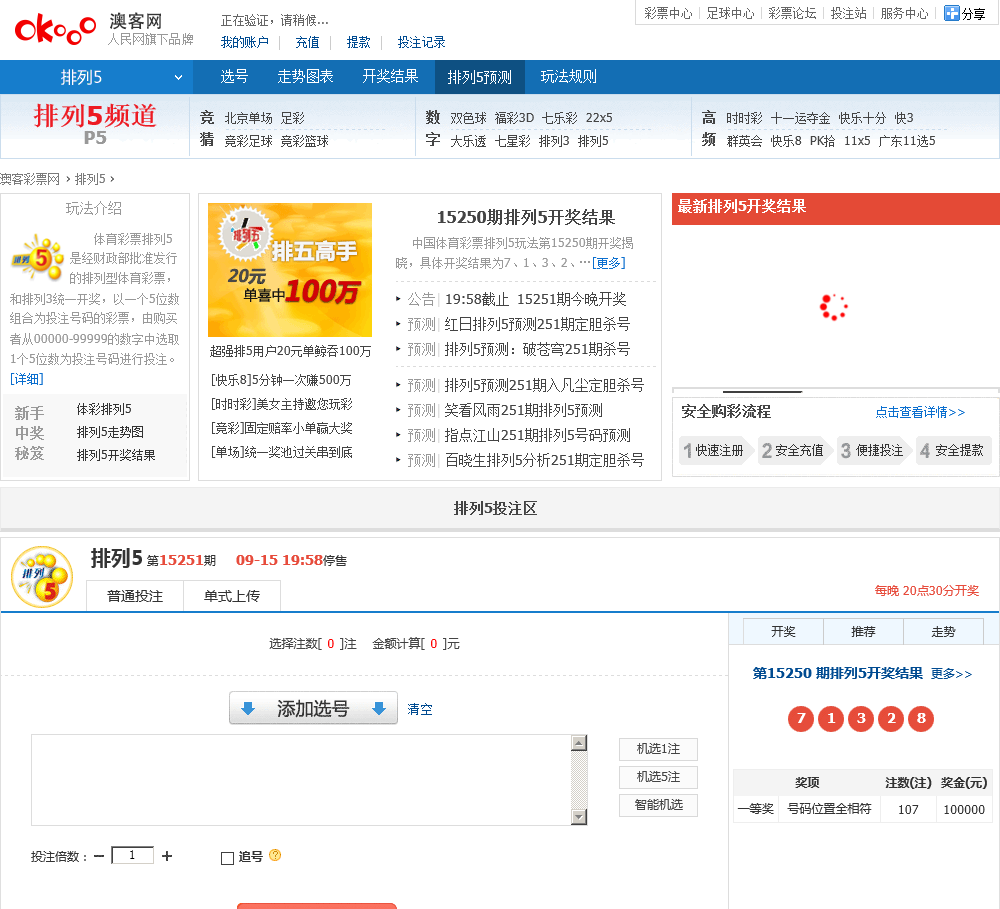Click the Okooo site logo
Viewport: 1000px width, 909px height.
pos(55,29)
